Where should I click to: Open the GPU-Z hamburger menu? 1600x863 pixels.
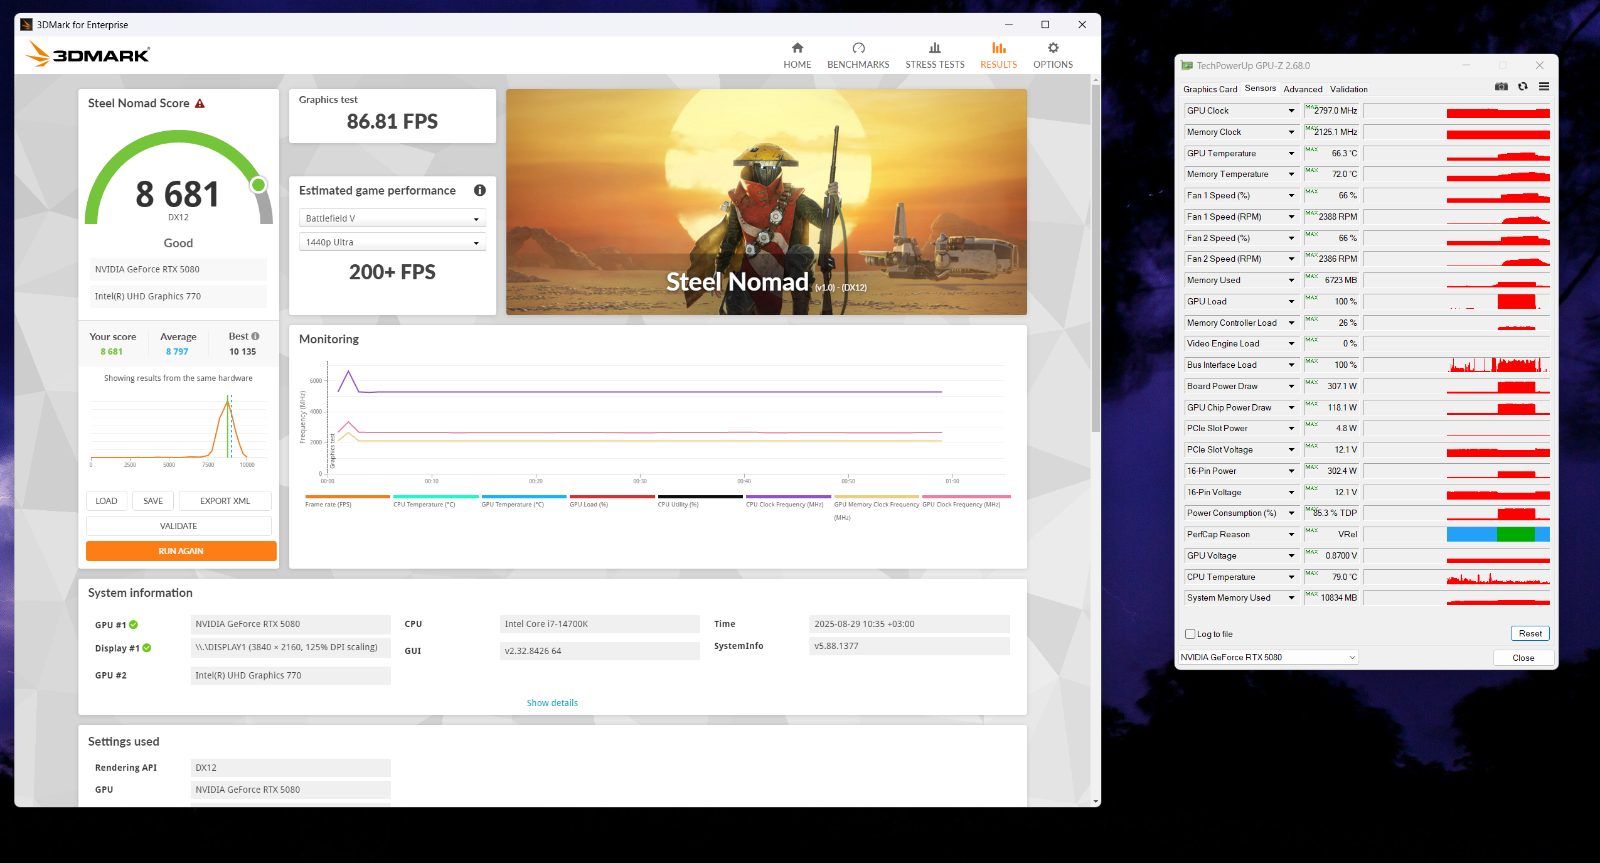(x=1544, y=87)
